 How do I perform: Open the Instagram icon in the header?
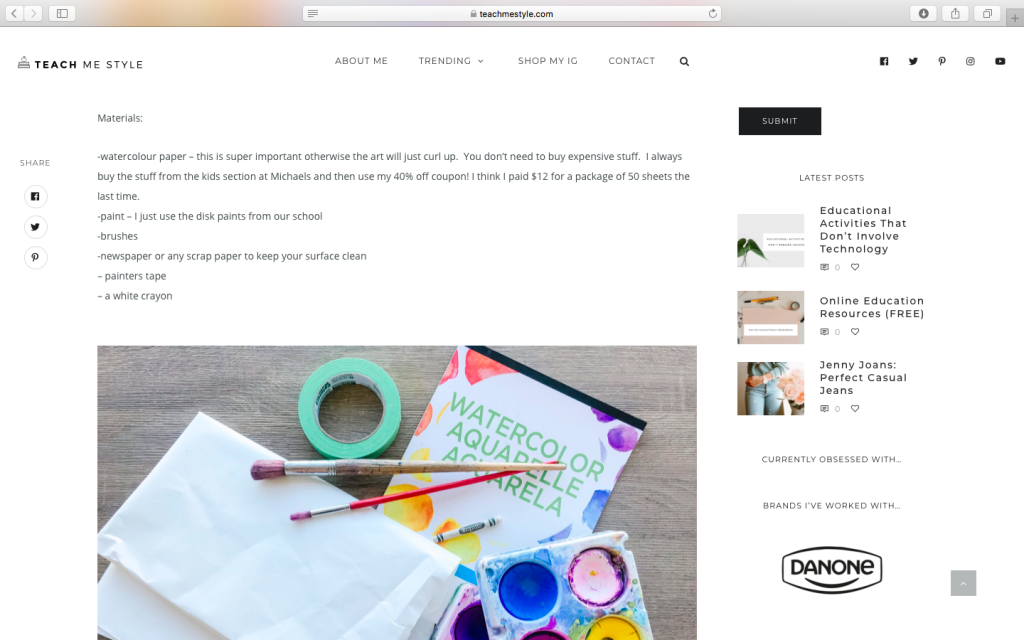[x=970, y=61]
